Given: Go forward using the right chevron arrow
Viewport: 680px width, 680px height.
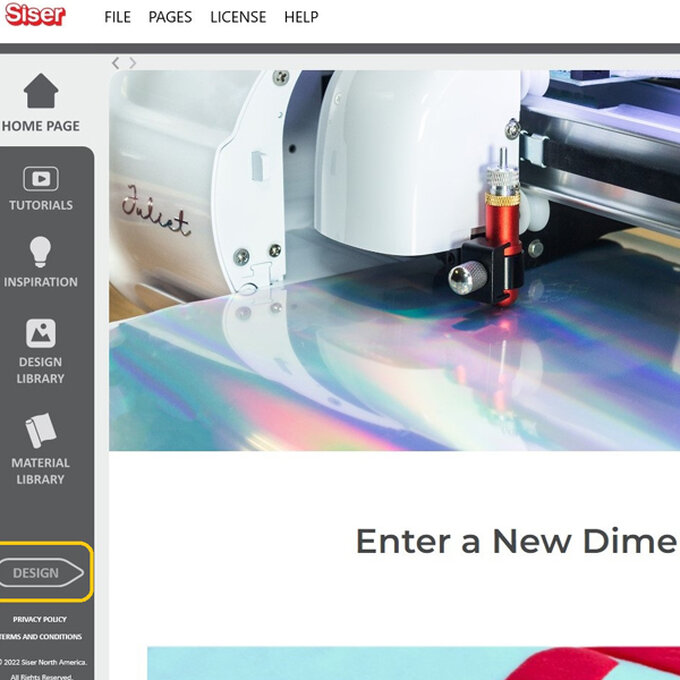Looking at the screenshot, I should click(133, 63).
